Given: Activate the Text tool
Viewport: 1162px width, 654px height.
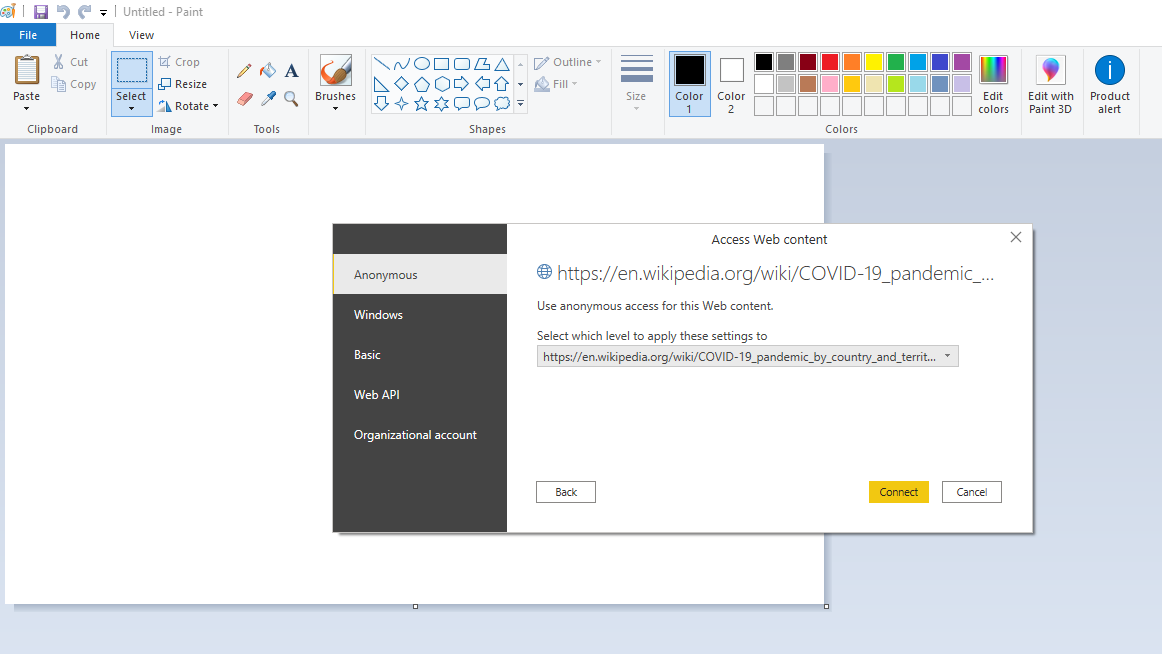Looking at the screenshot, I should click(291, 71).
